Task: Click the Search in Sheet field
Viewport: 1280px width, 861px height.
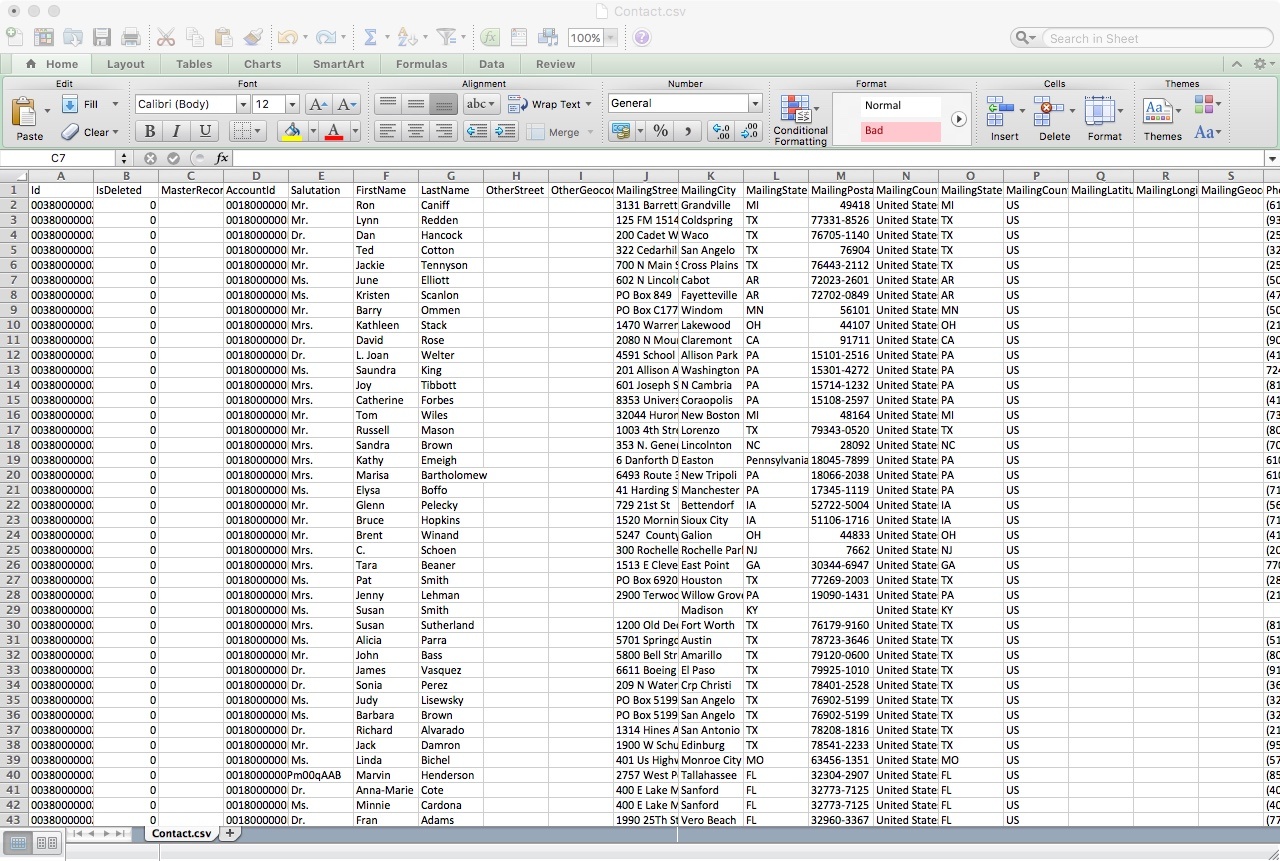Action: (x=1150, y=38)
